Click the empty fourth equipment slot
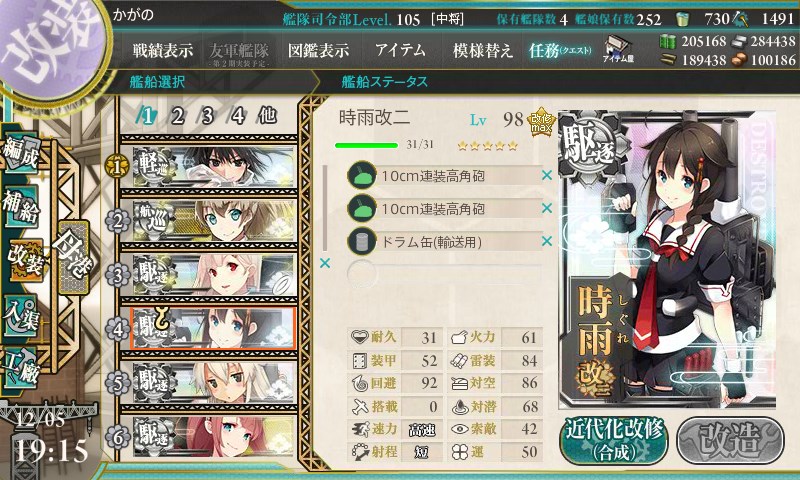 [444, 274]
